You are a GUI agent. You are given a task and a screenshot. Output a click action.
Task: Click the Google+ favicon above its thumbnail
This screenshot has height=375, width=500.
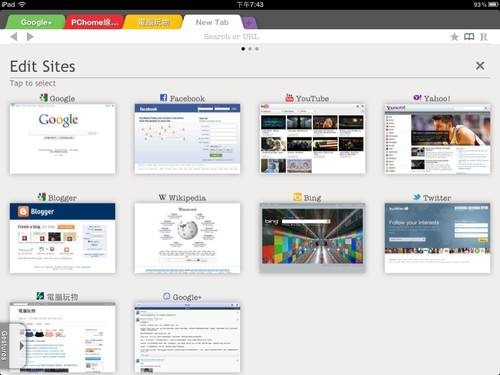(166, 296)
